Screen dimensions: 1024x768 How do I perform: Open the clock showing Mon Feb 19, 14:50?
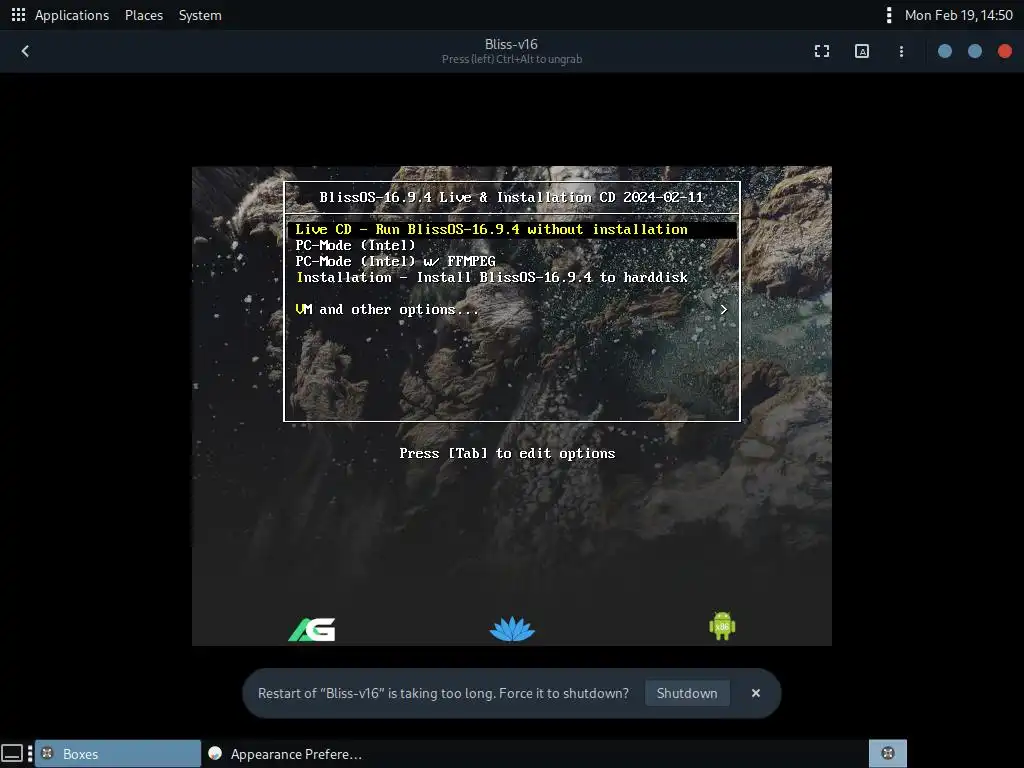click(958, 15)
